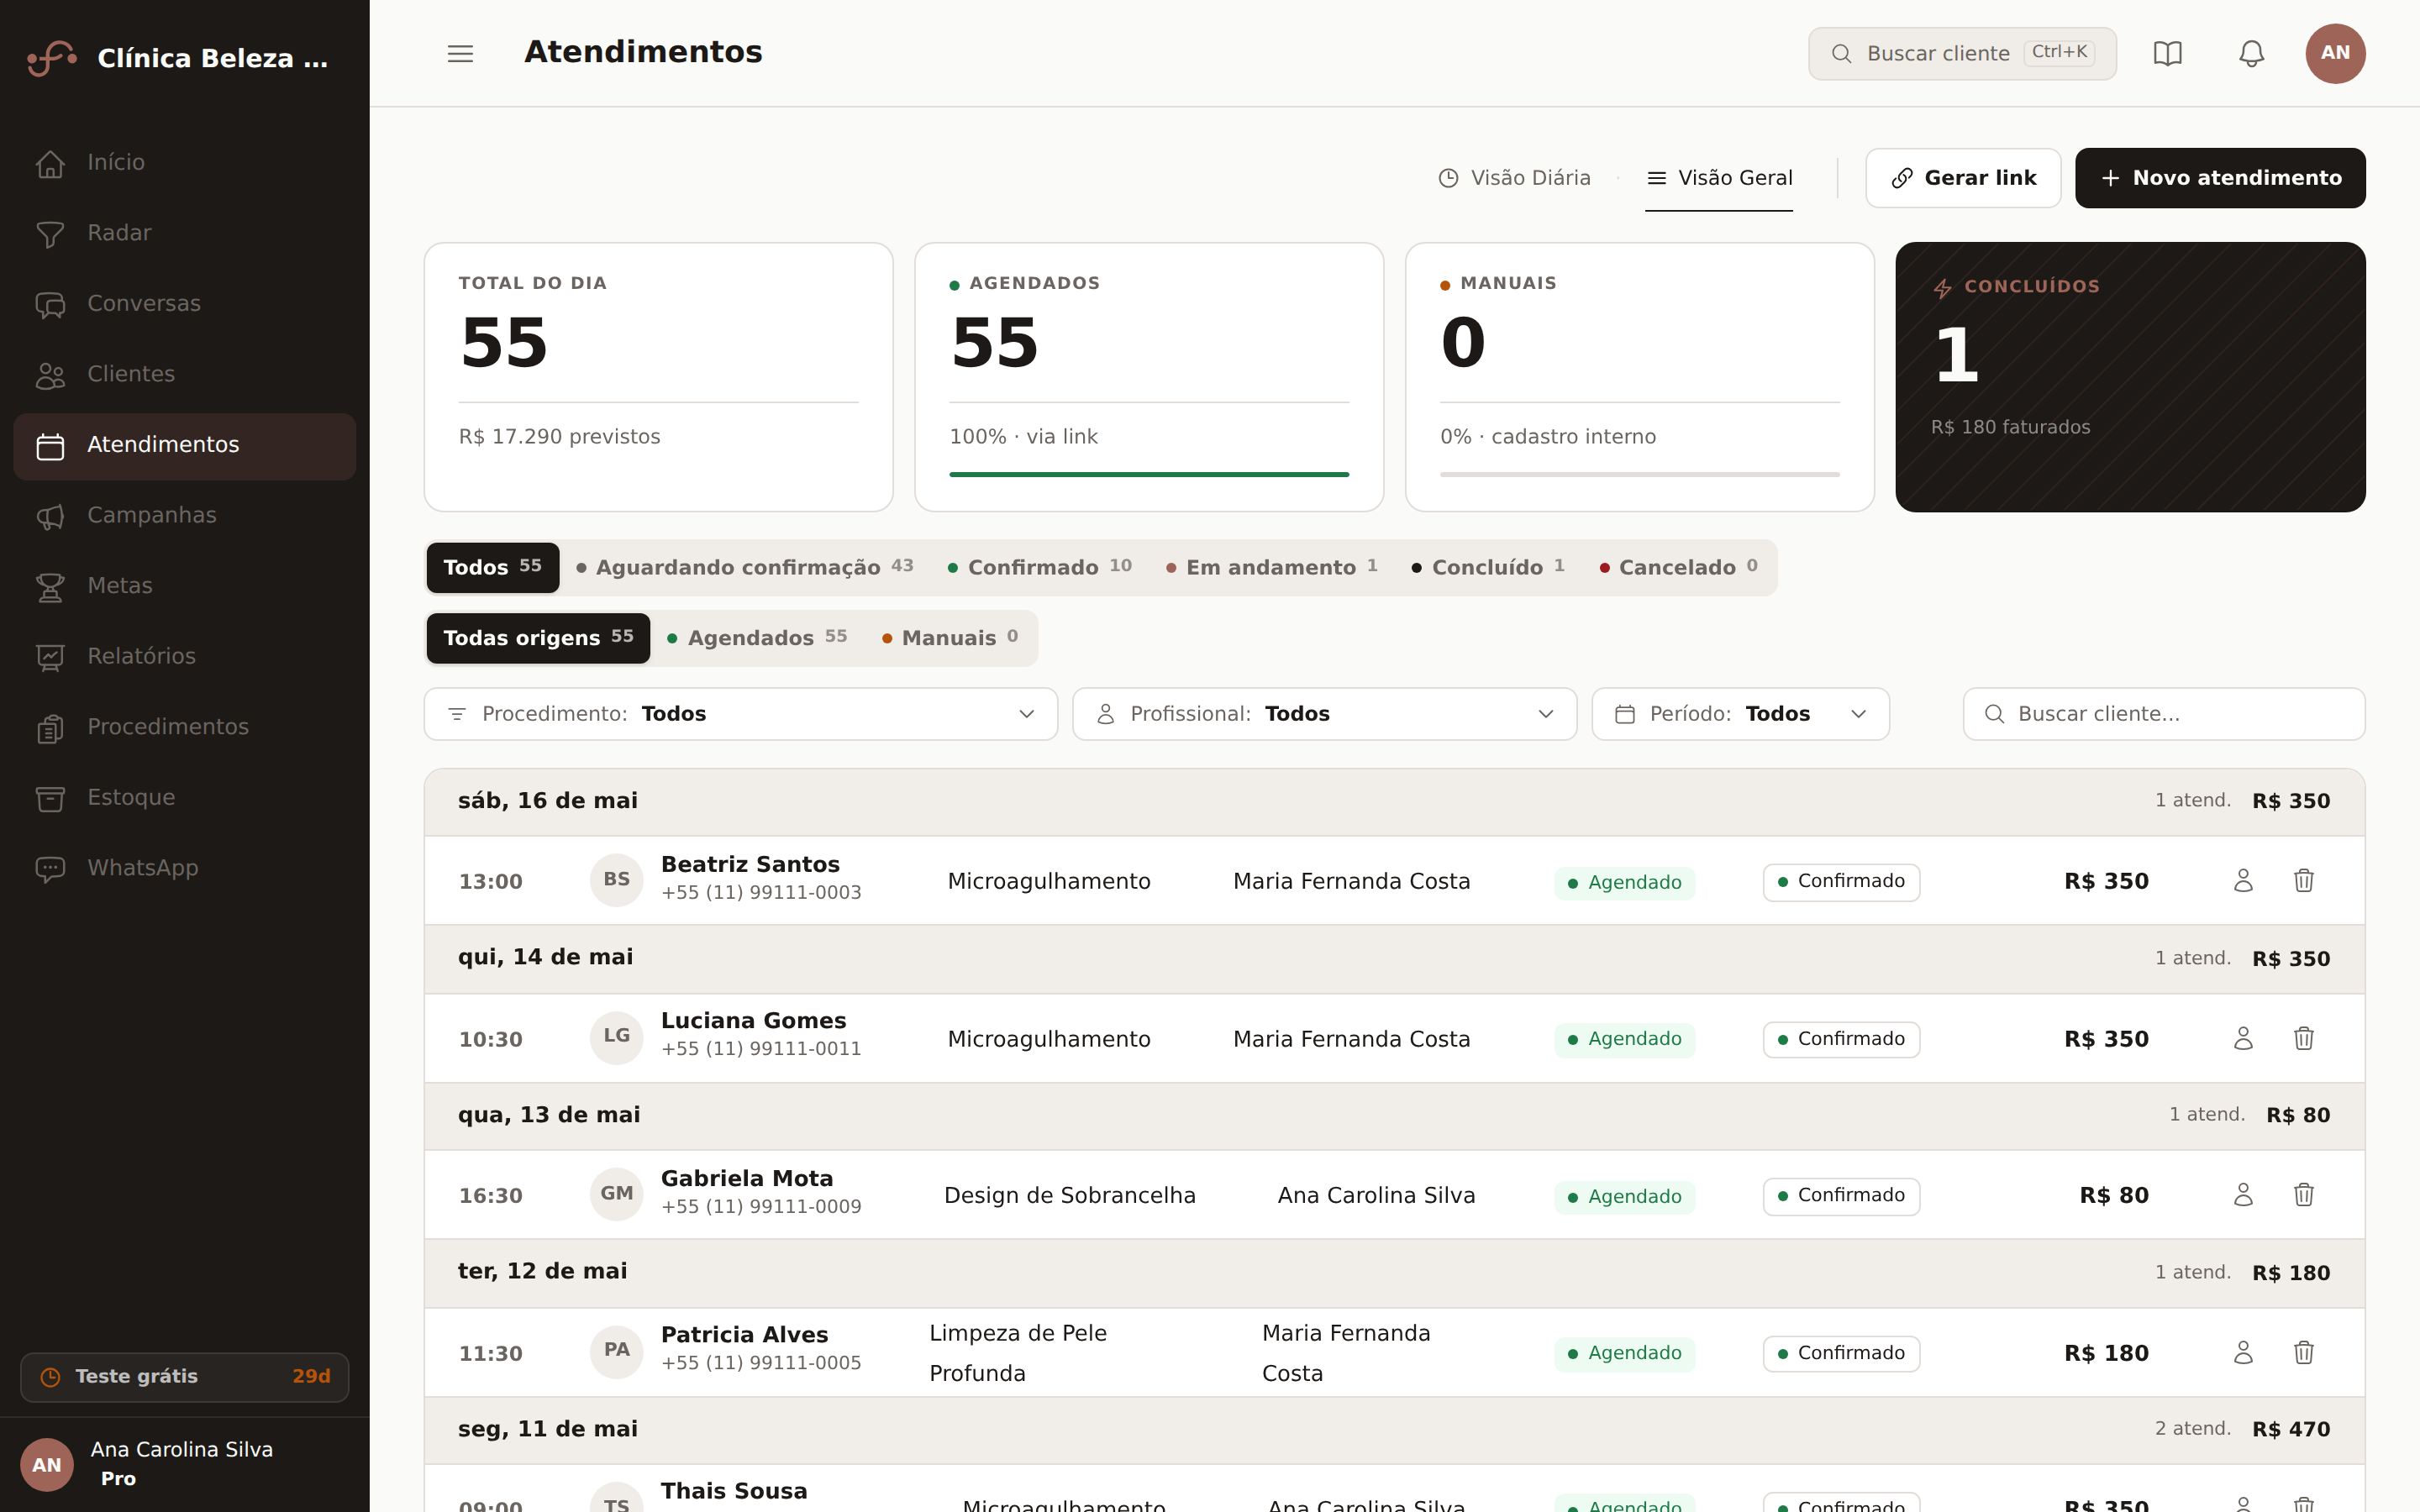
Task: Filter origin by Agendados
Action: pyautogui.click(x=757, y=638)
